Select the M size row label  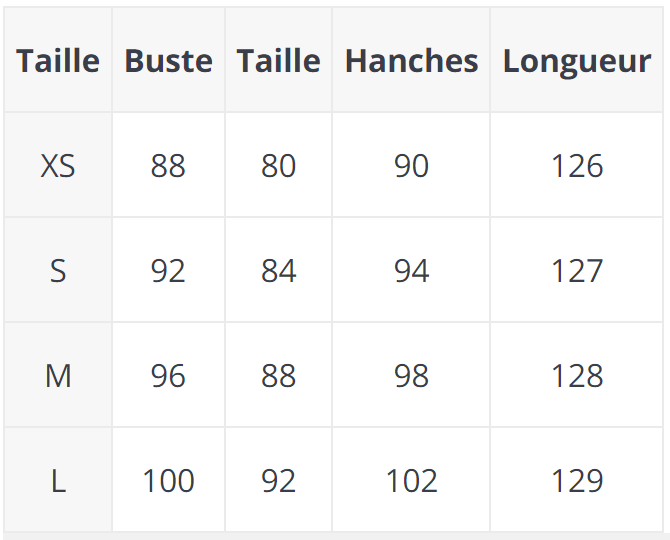click(x=58, y=376)
